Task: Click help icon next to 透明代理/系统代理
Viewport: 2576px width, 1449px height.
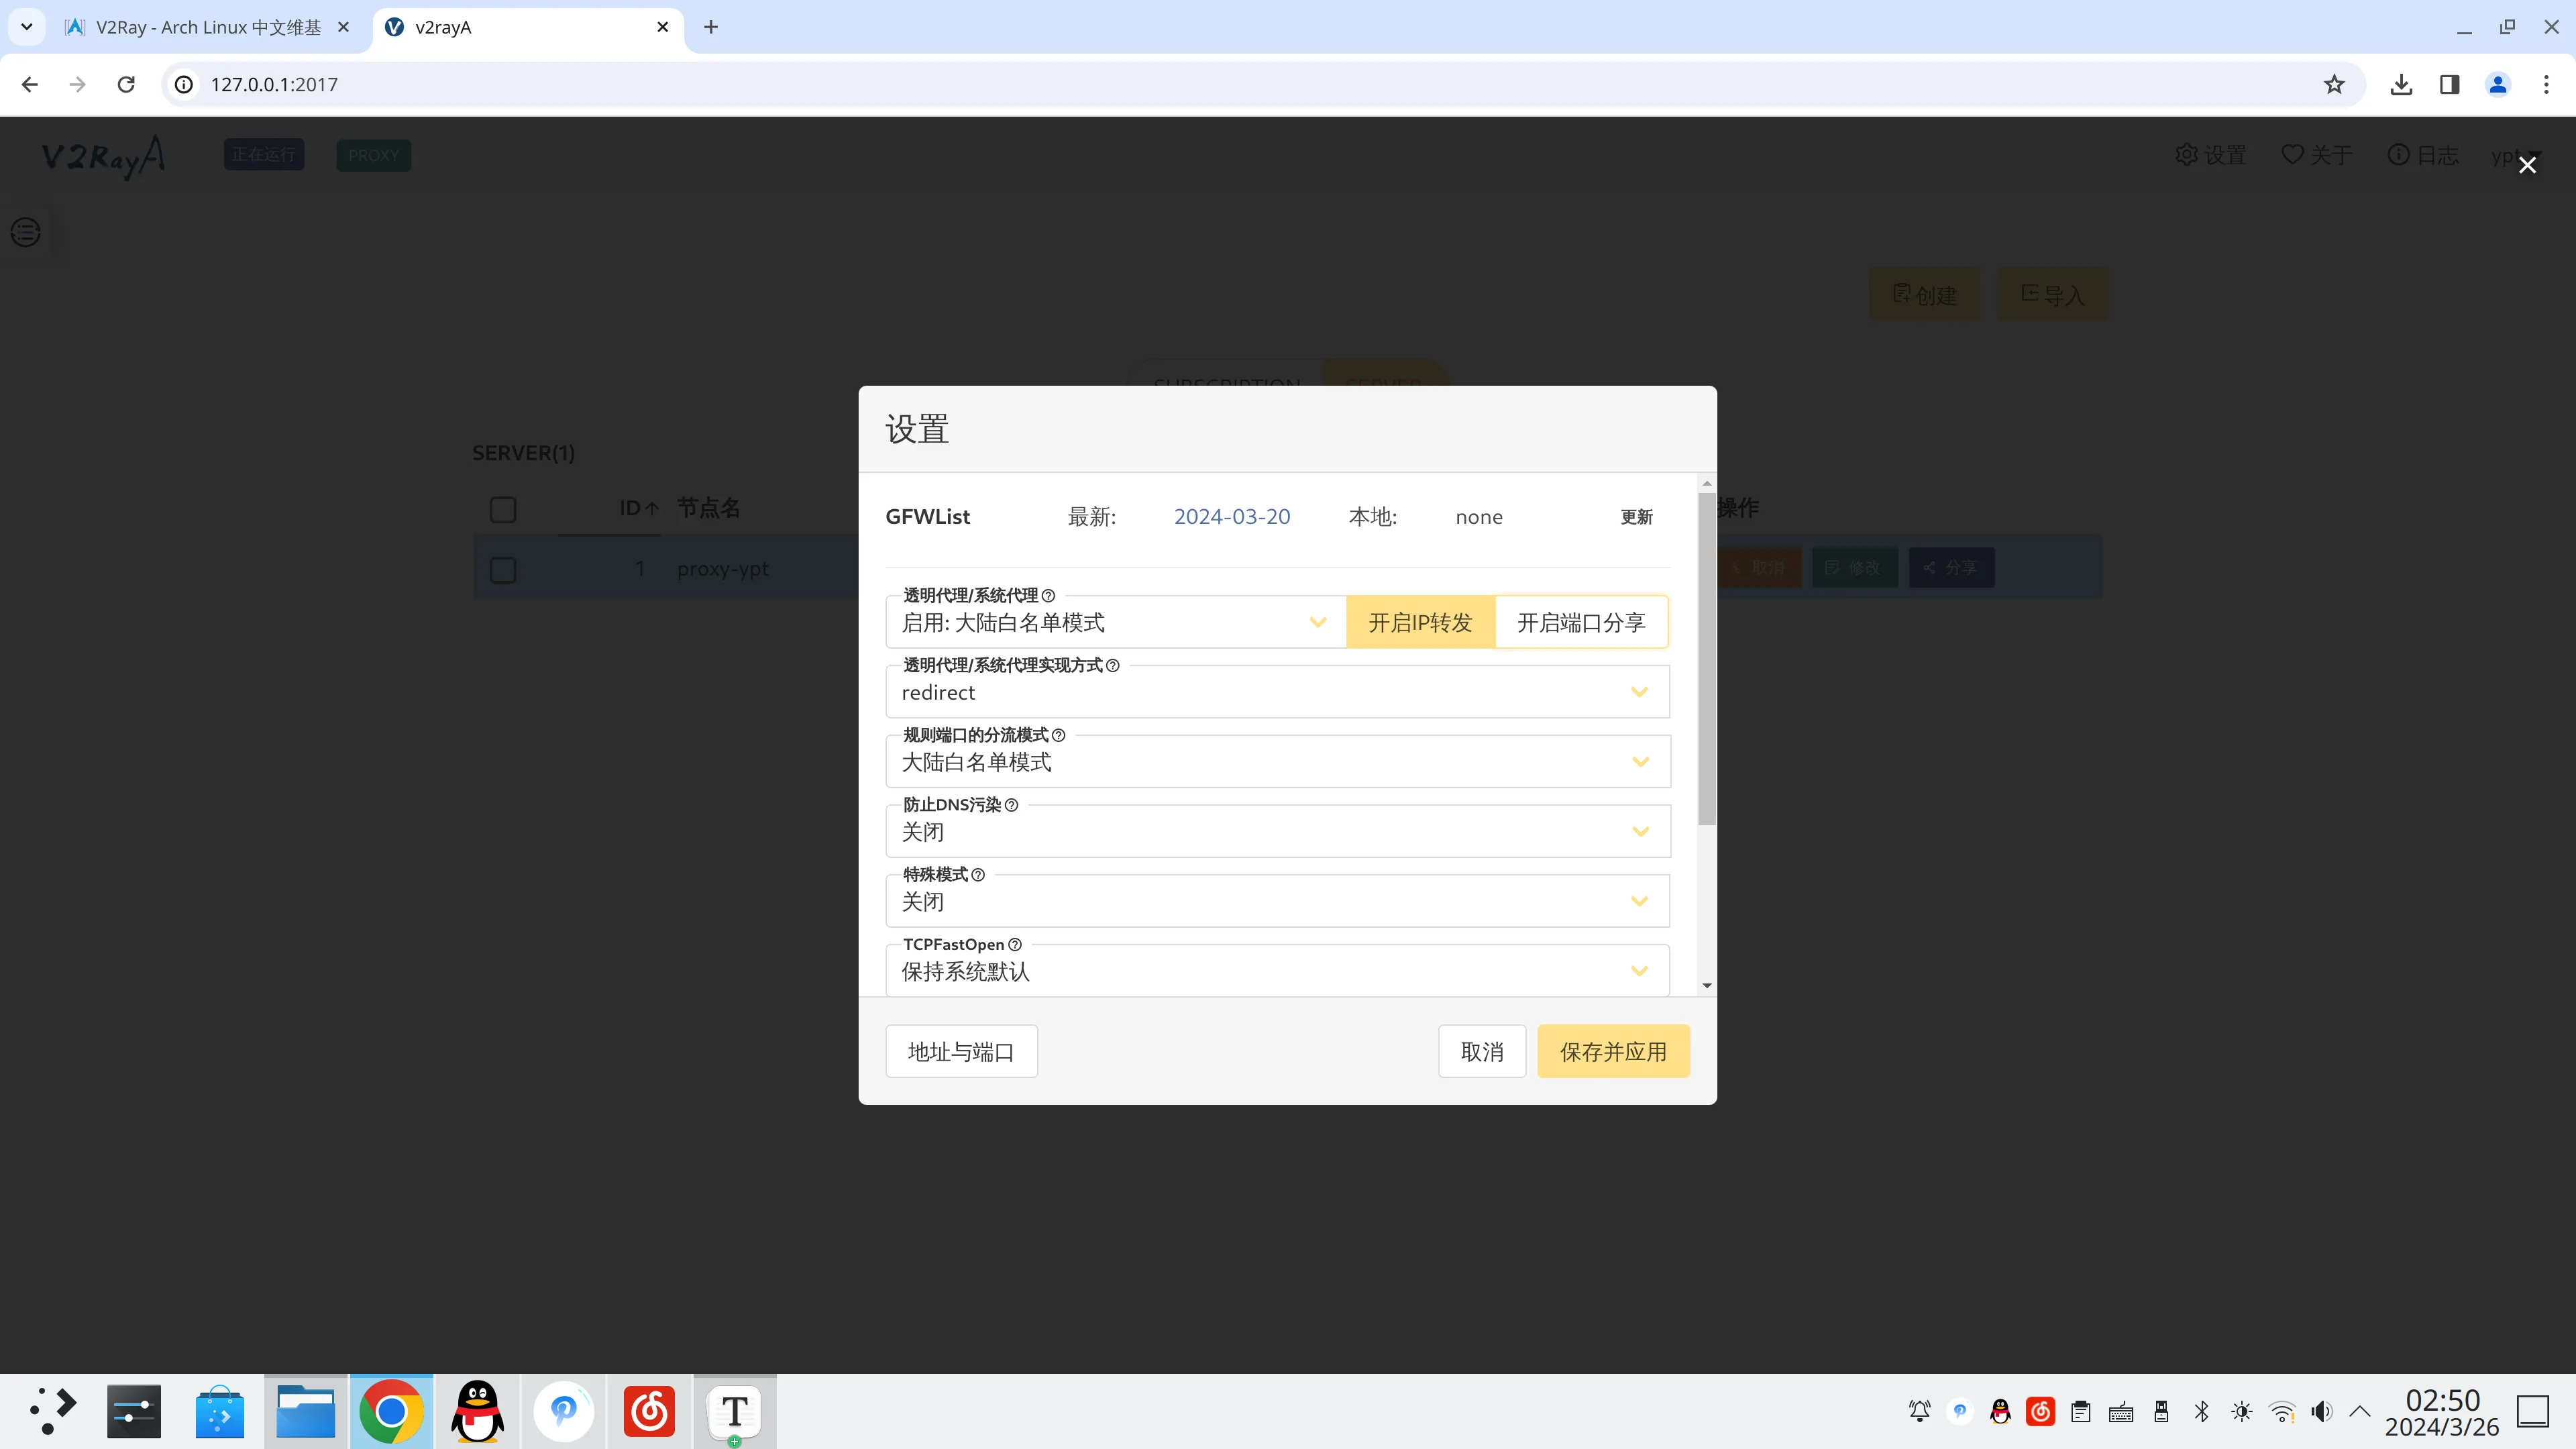Action: coord(1048,595)
